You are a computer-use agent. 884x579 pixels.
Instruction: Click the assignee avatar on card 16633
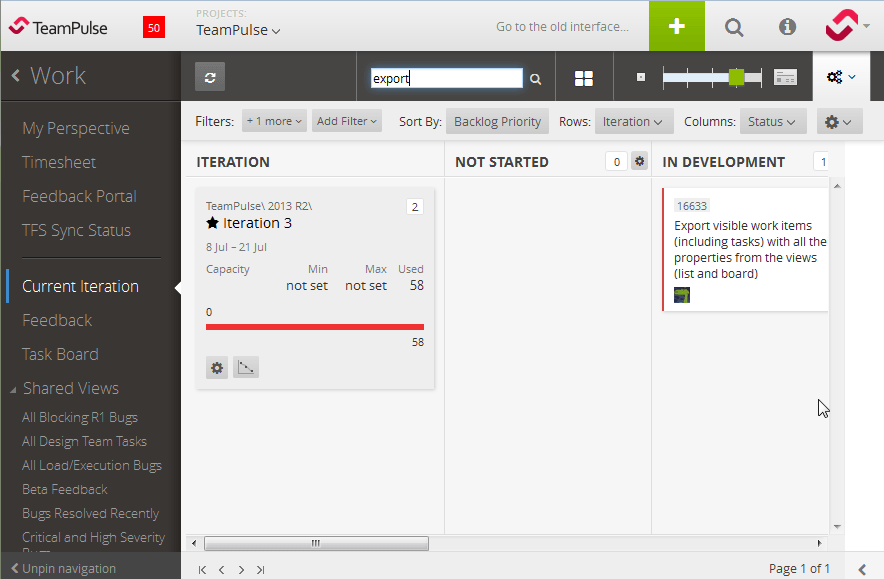tap(682, 295)
